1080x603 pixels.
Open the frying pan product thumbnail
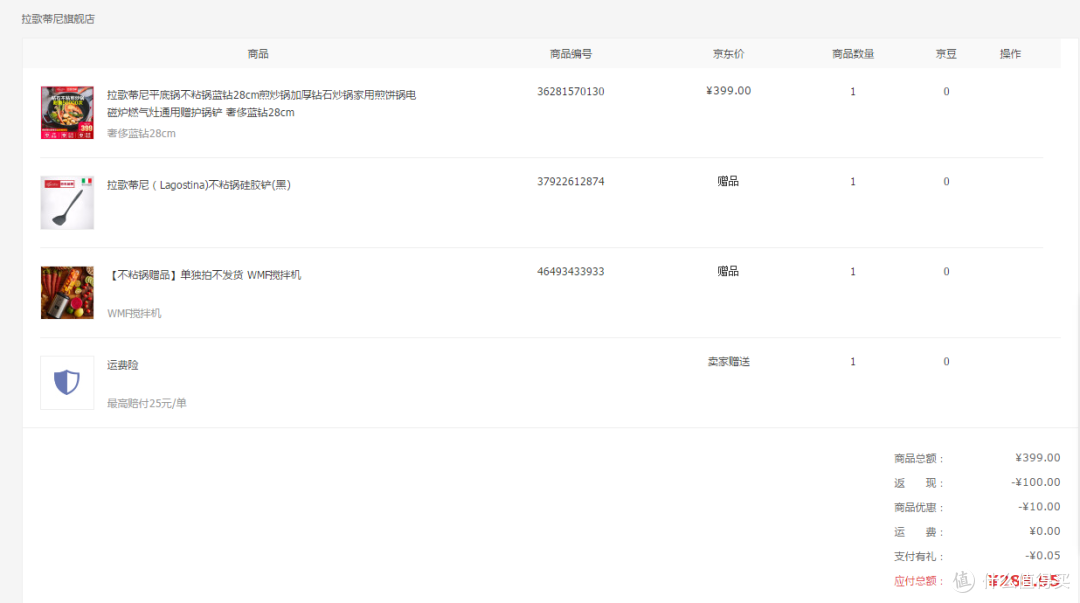point(67,112)
